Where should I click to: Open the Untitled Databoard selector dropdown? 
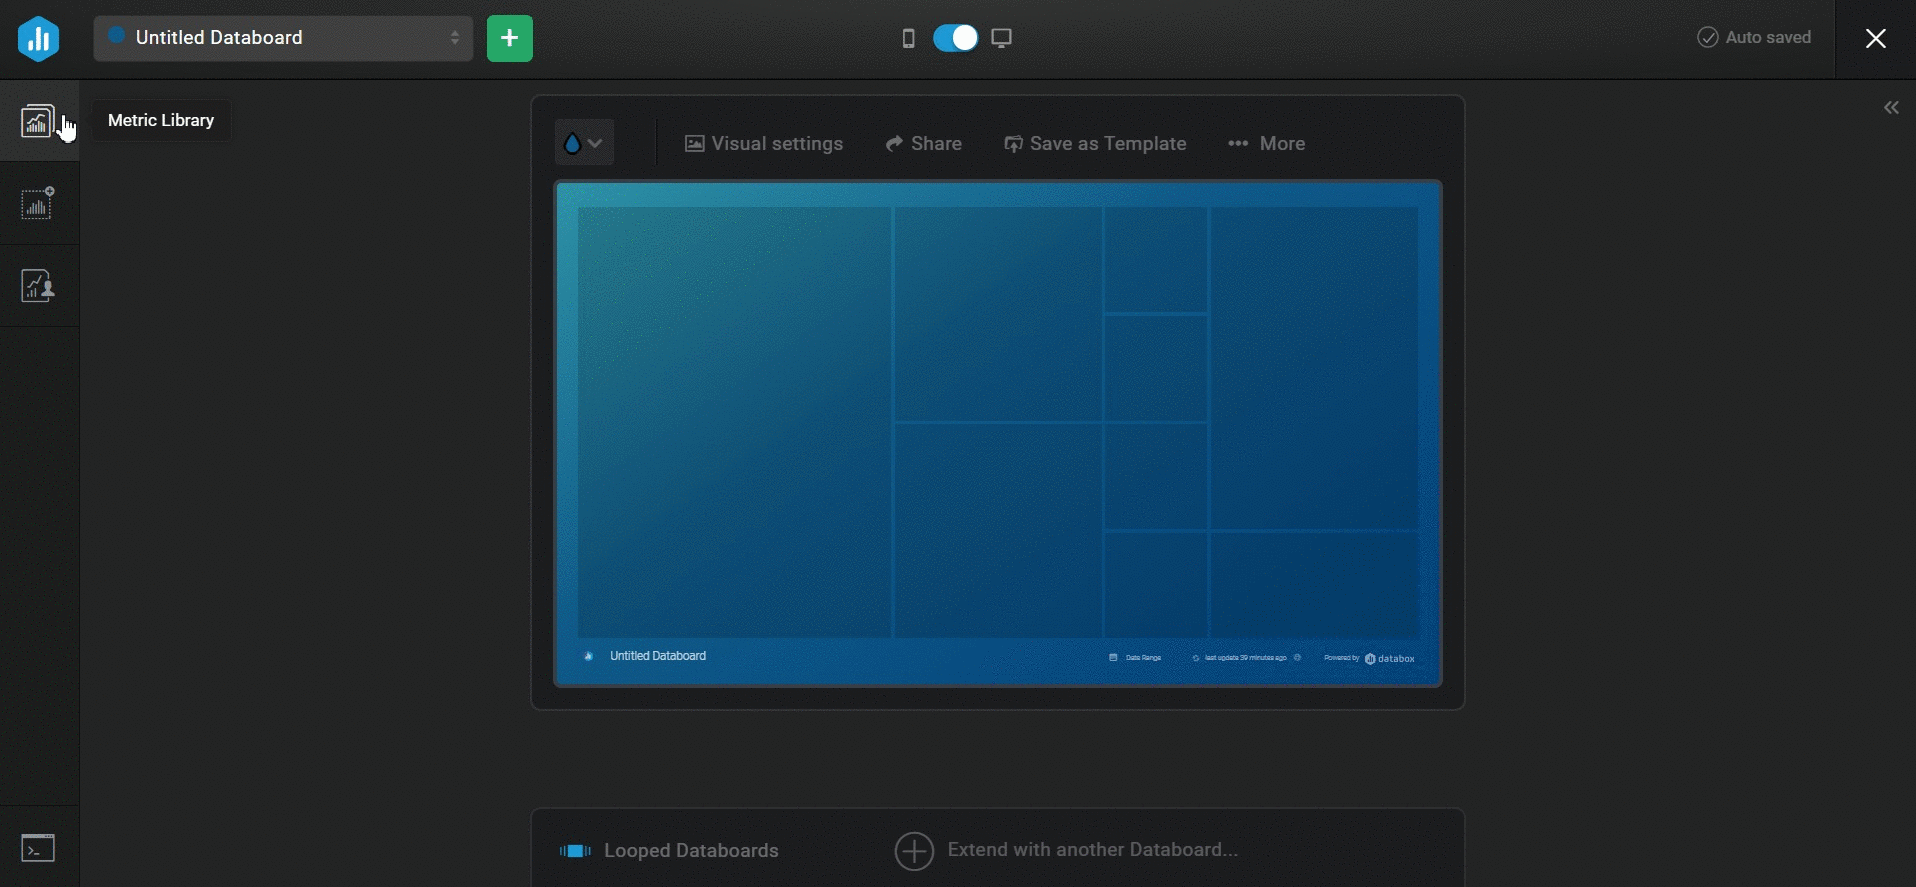click(x=283, y=38)
